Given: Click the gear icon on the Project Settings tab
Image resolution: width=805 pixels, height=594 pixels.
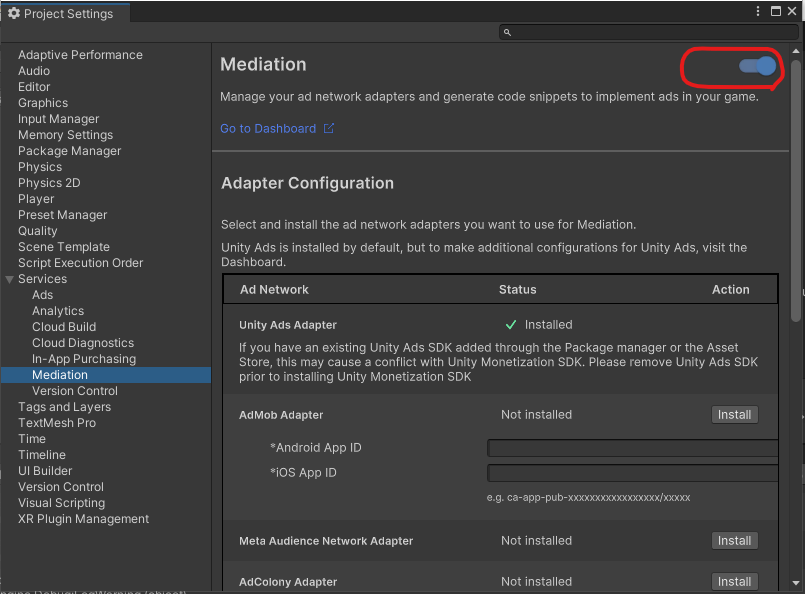Looking at the screenshot, I should coord(14,13).
